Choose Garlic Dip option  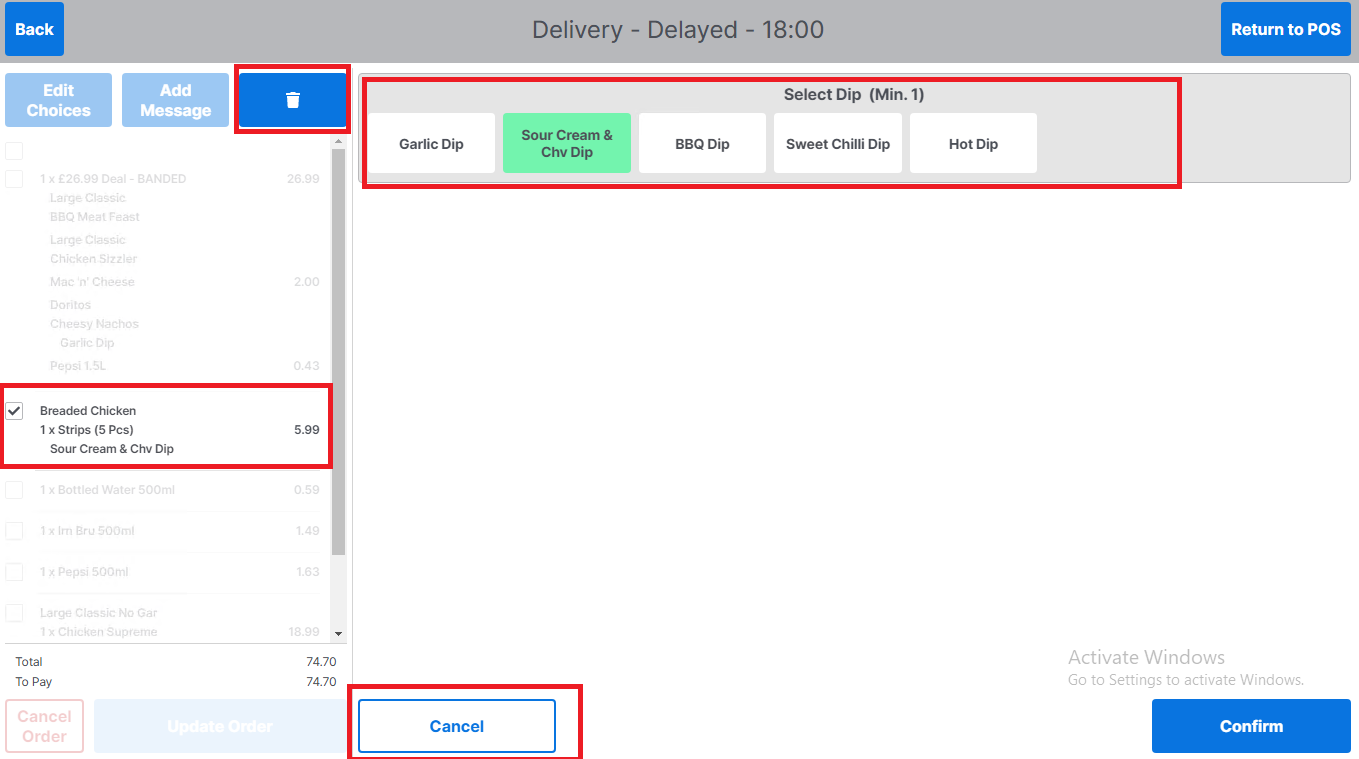(431, 144)
